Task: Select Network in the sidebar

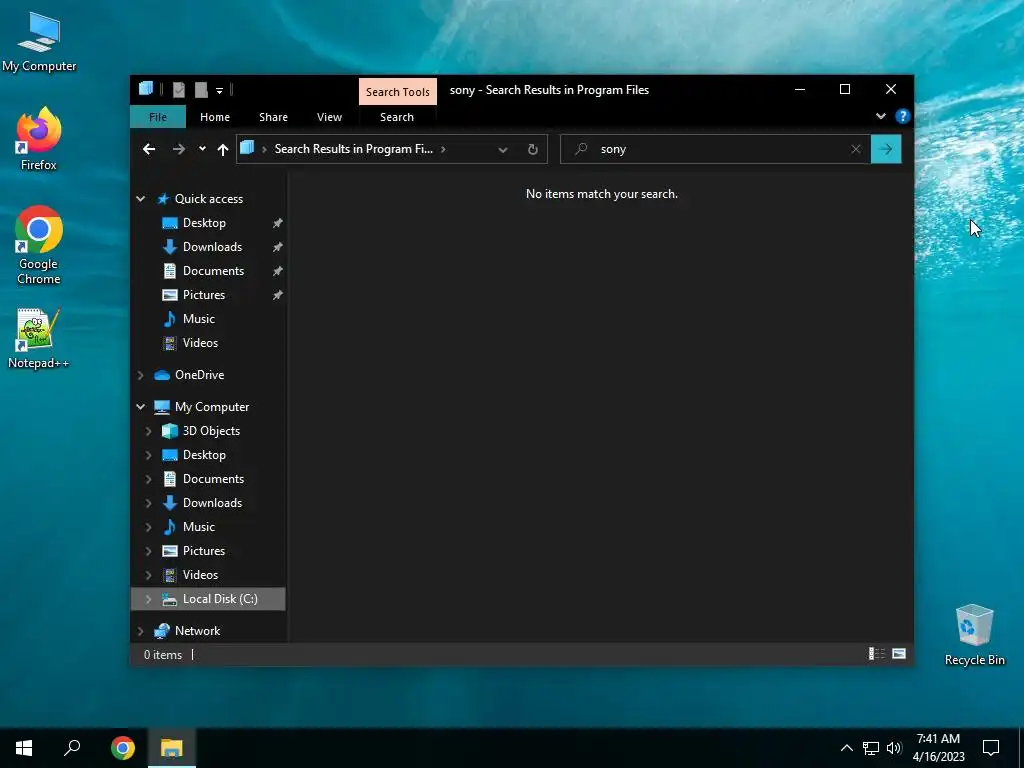Action: 197,631
